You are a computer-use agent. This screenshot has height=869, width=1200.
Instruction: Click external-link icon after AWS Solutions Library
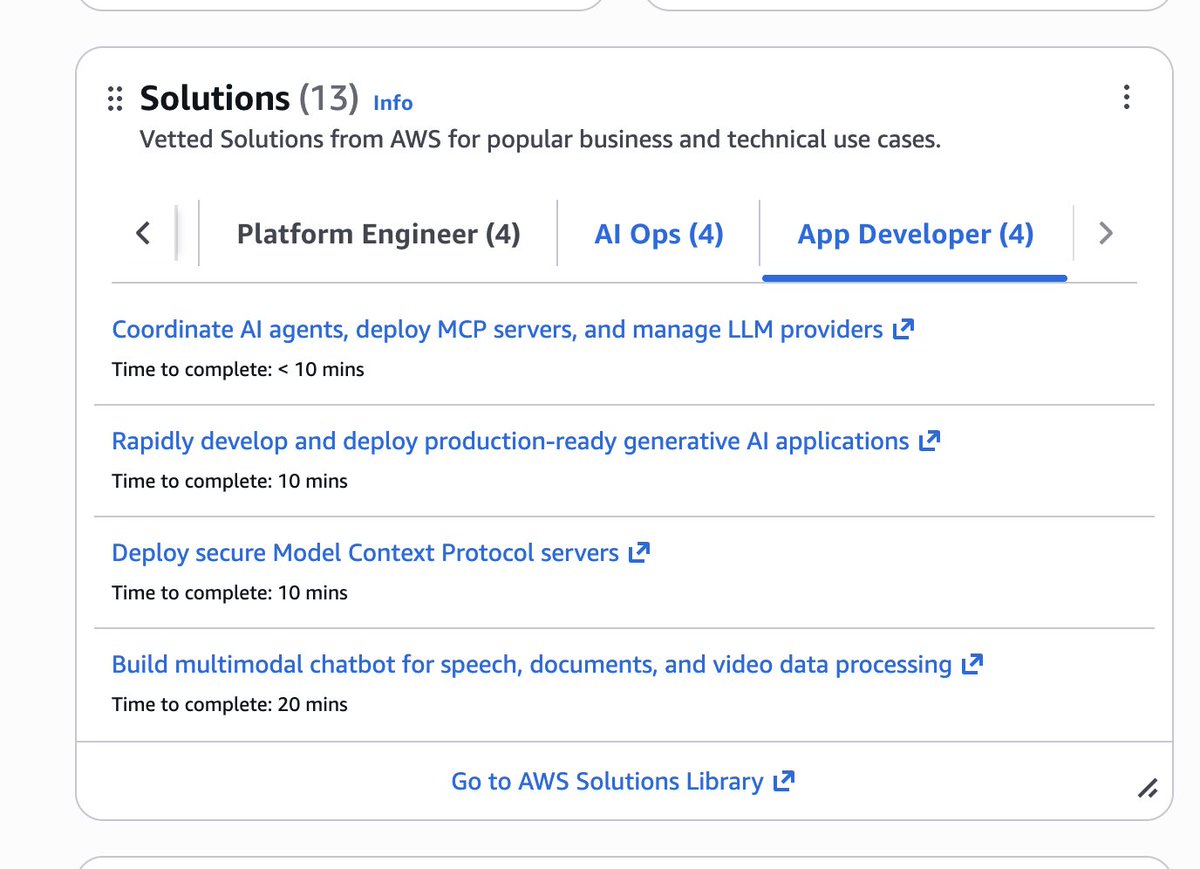783,781
